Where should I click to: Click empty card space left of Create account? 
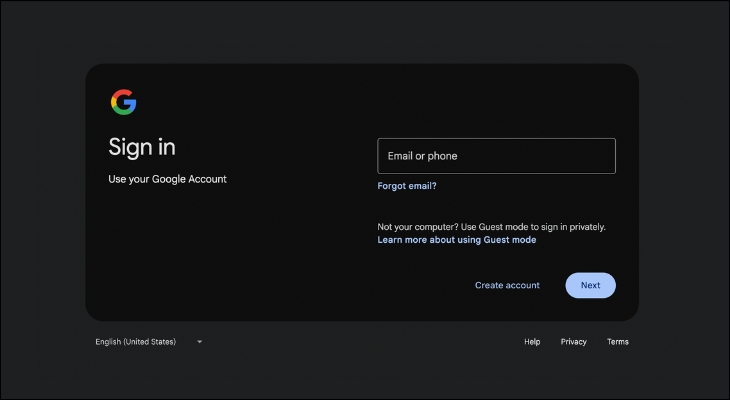click(300, 285)
